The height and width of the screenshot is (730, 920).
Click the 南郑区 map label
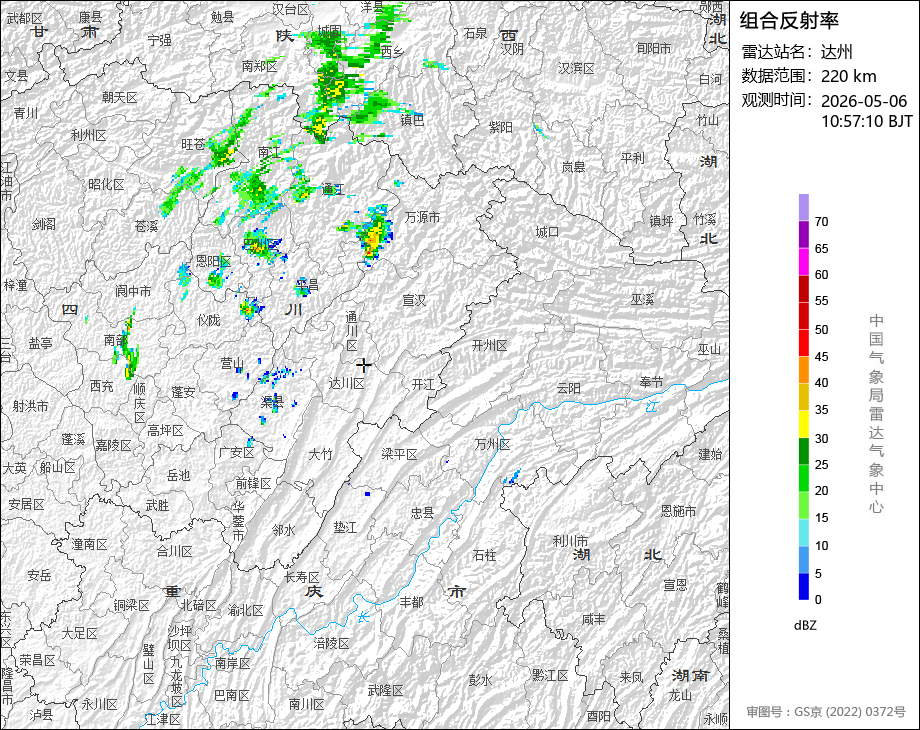coord(259,66)
